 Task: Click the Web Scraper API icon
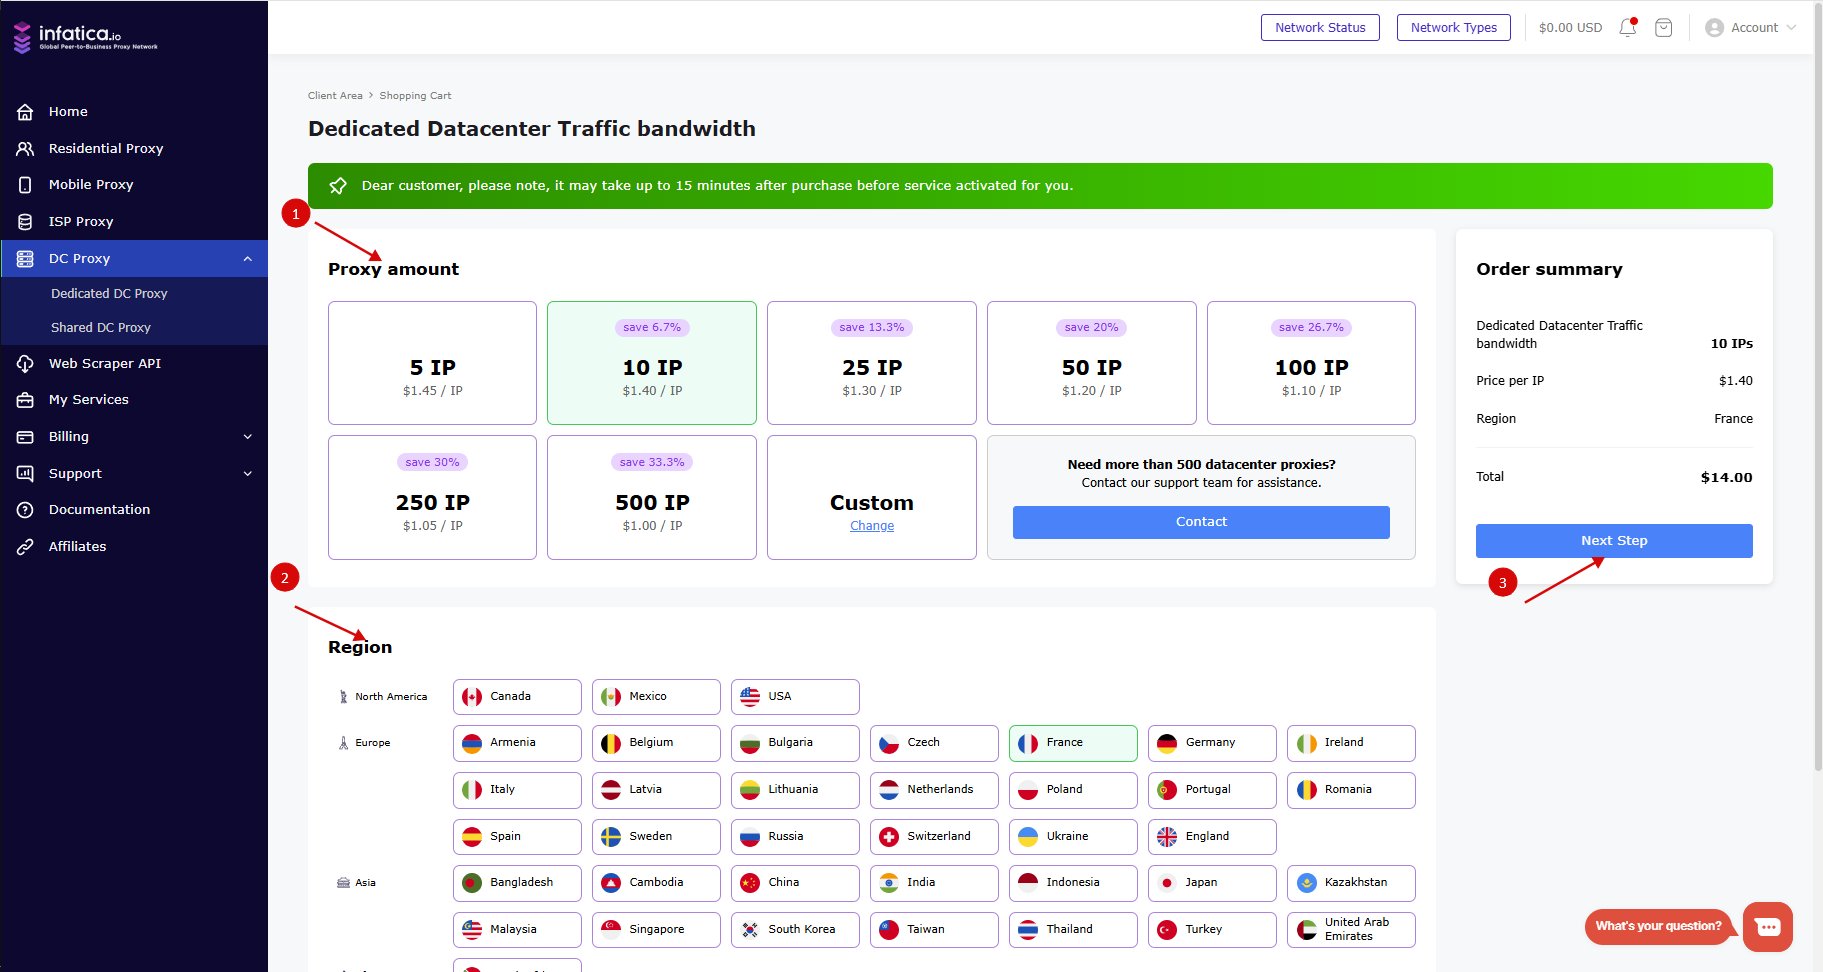pyautogui.click(x=25, y=364)
